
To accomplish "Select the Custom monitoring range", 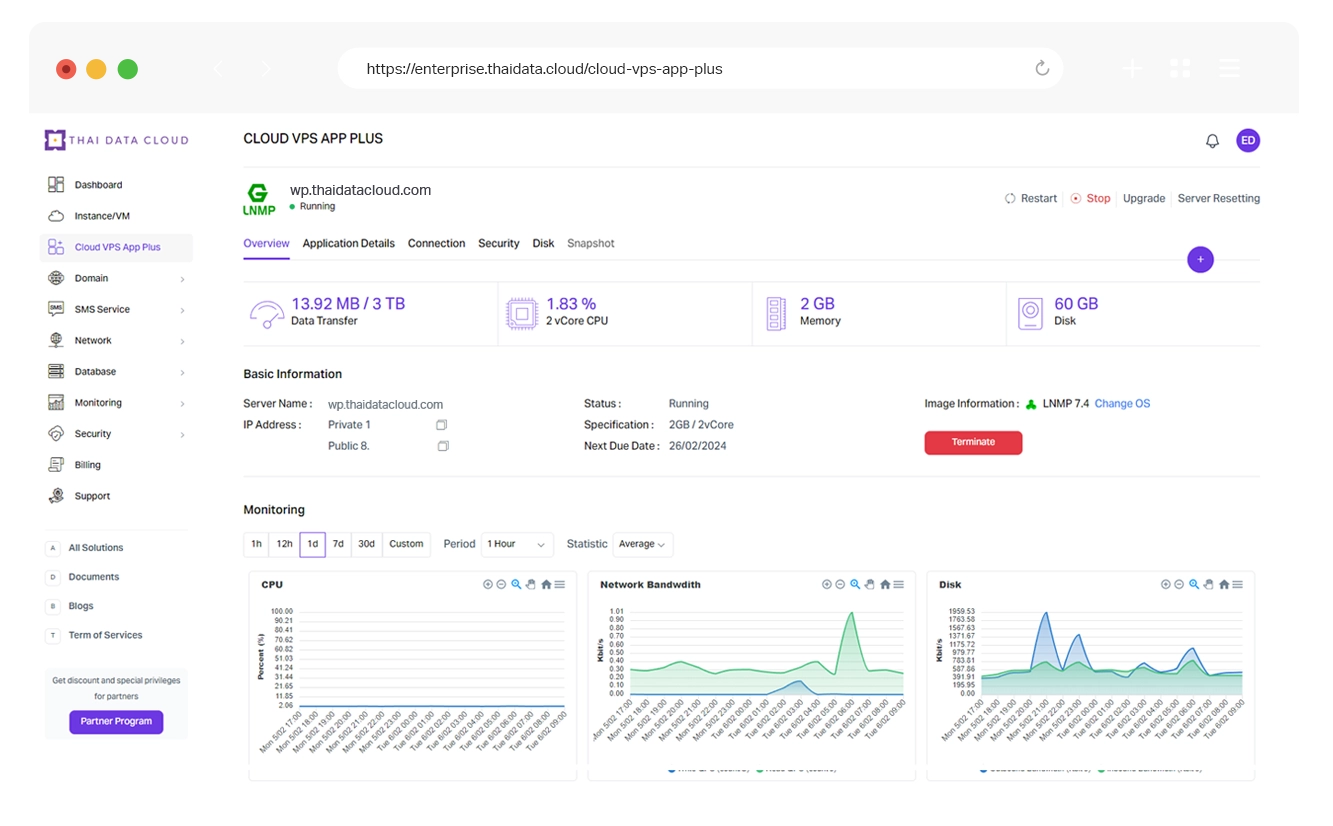I will pos(406,545).
